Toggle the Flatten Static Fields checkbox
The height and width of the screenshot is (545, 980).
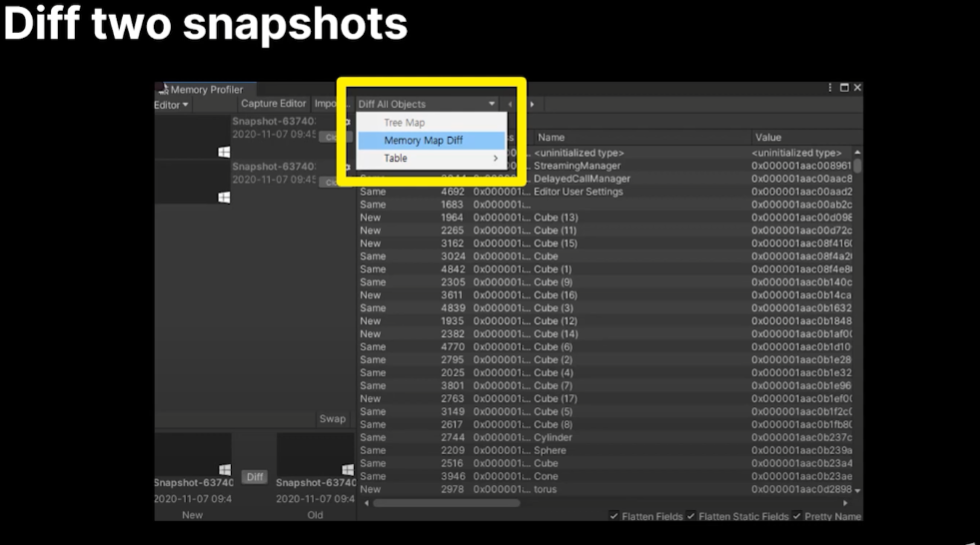[x=691, y=516]
